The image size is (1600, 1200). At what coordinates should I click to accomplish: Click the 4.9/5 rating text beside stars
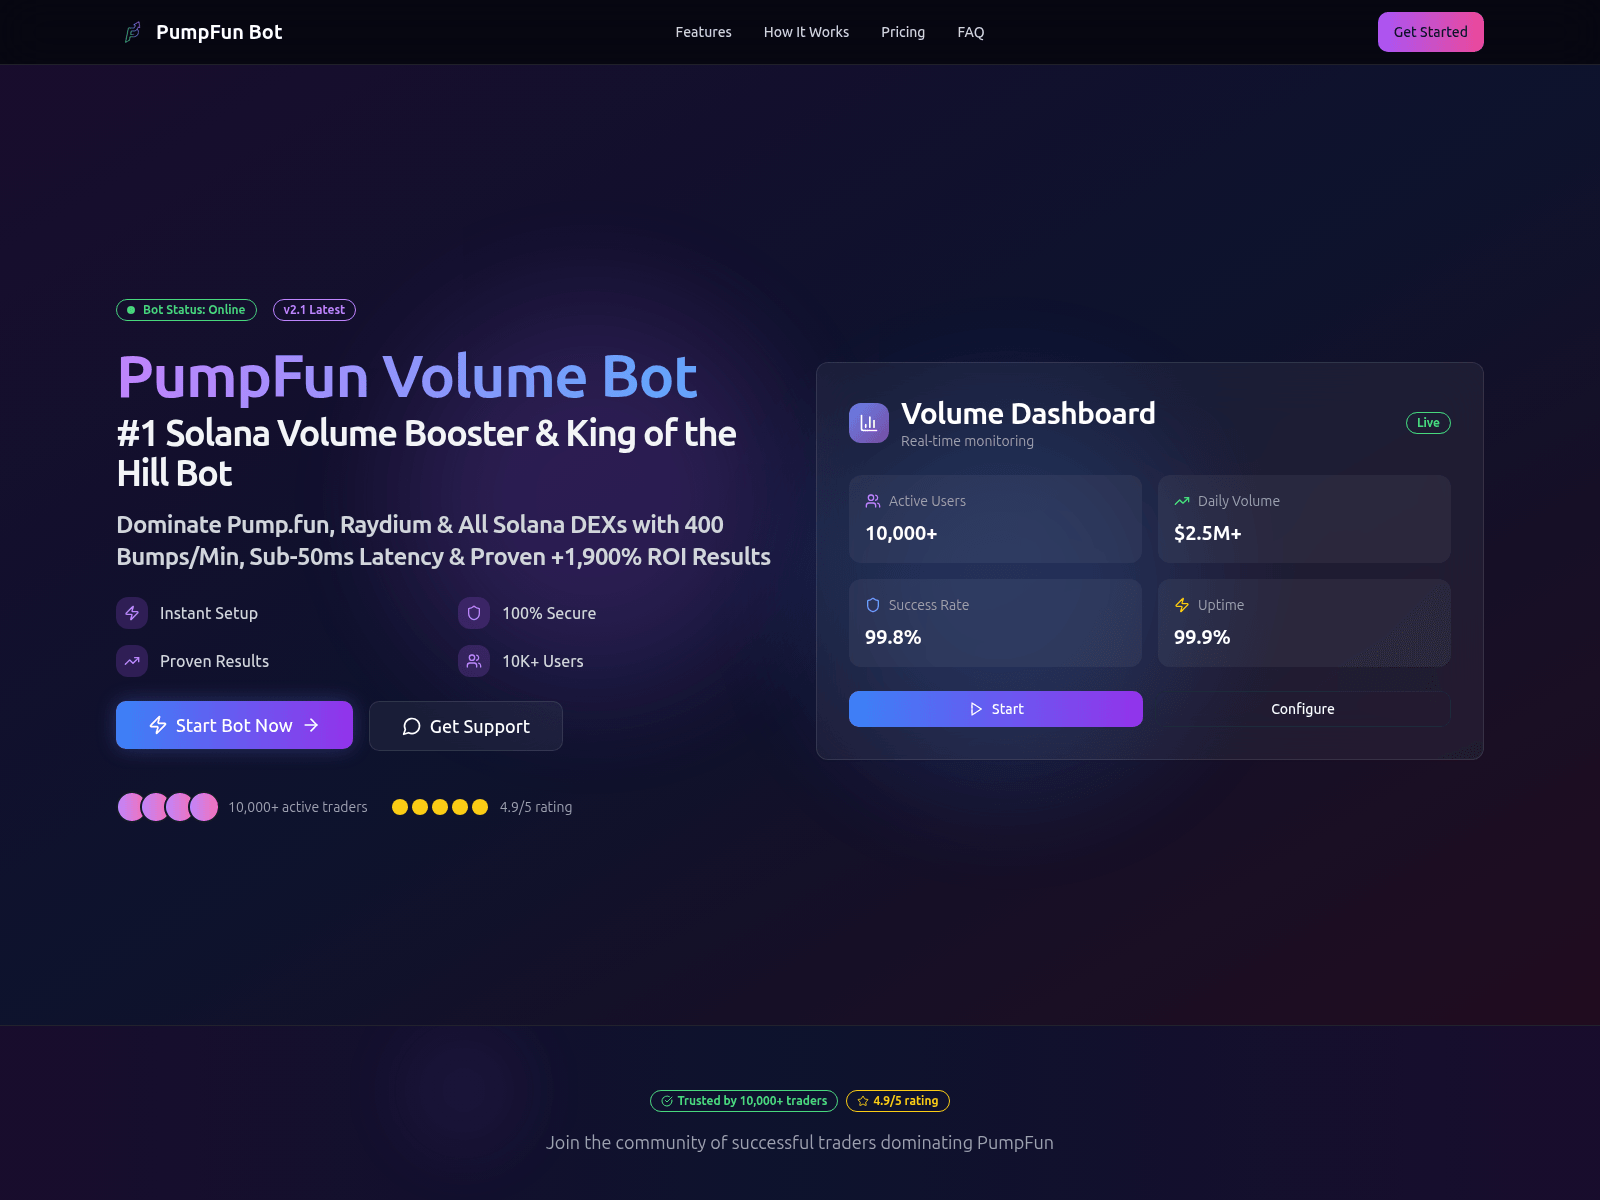click(536, 807)
